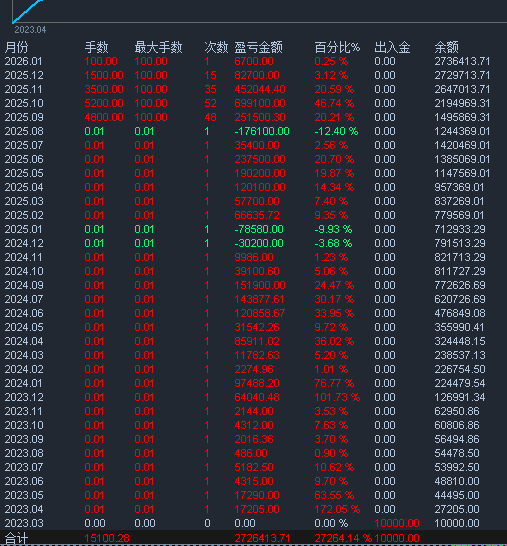Click the 次数 column header
507x546 pixels.
(x=216, y=47)
